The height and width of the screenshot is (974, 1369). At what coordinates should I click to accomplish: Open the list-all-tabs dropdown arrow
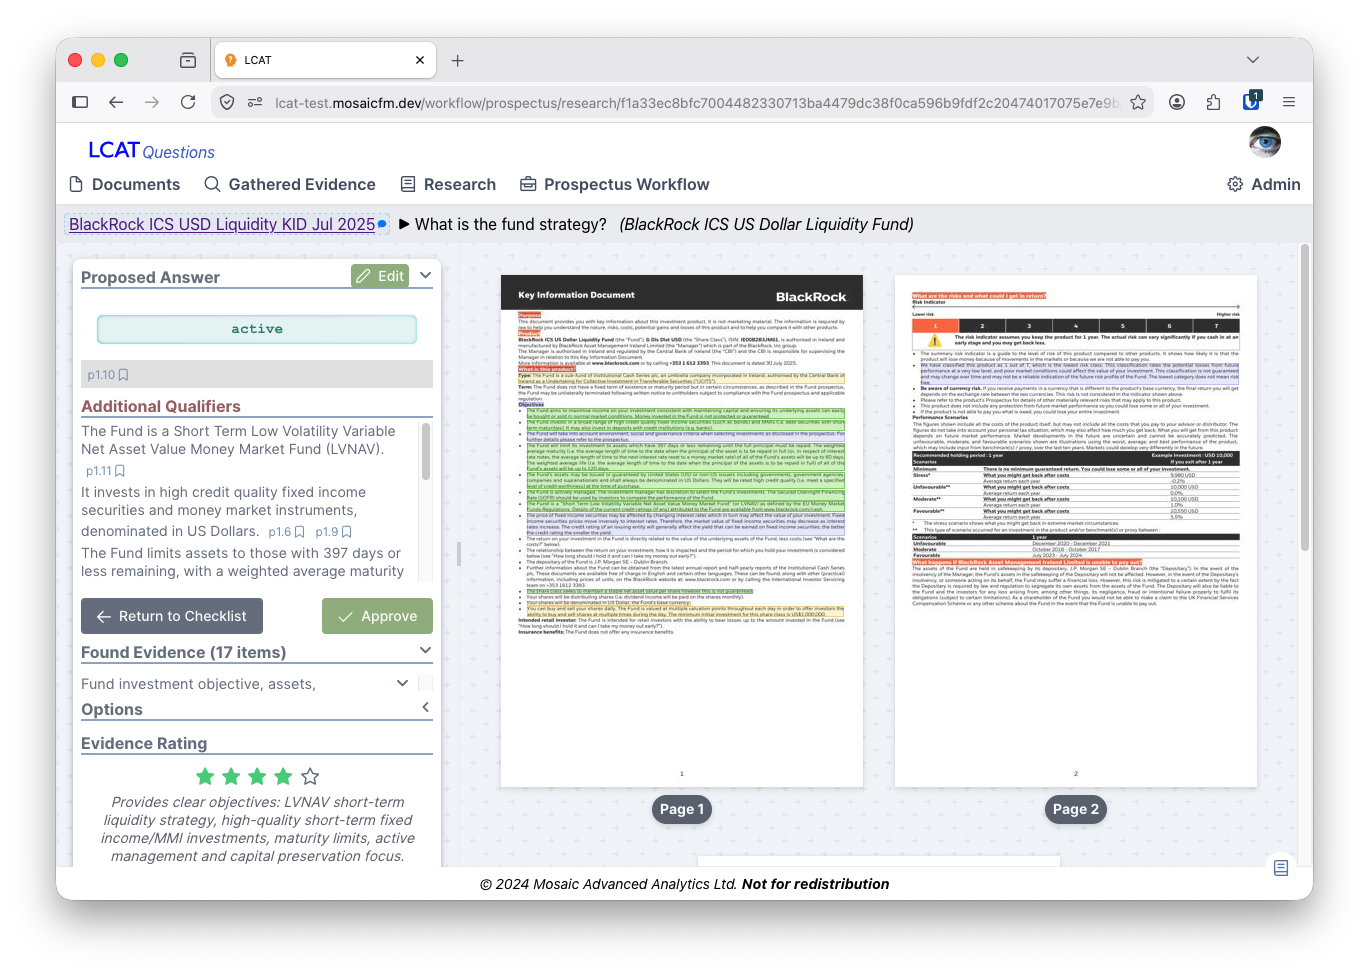click(1253, 60)
